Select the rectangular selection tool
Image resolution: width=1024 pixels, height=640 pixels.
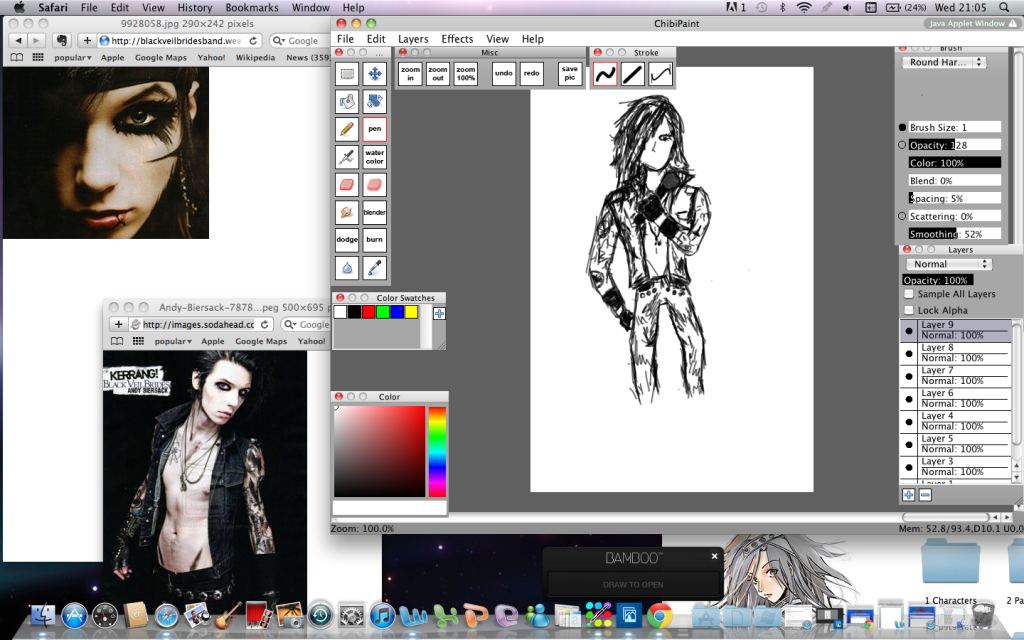pos(347,73)
